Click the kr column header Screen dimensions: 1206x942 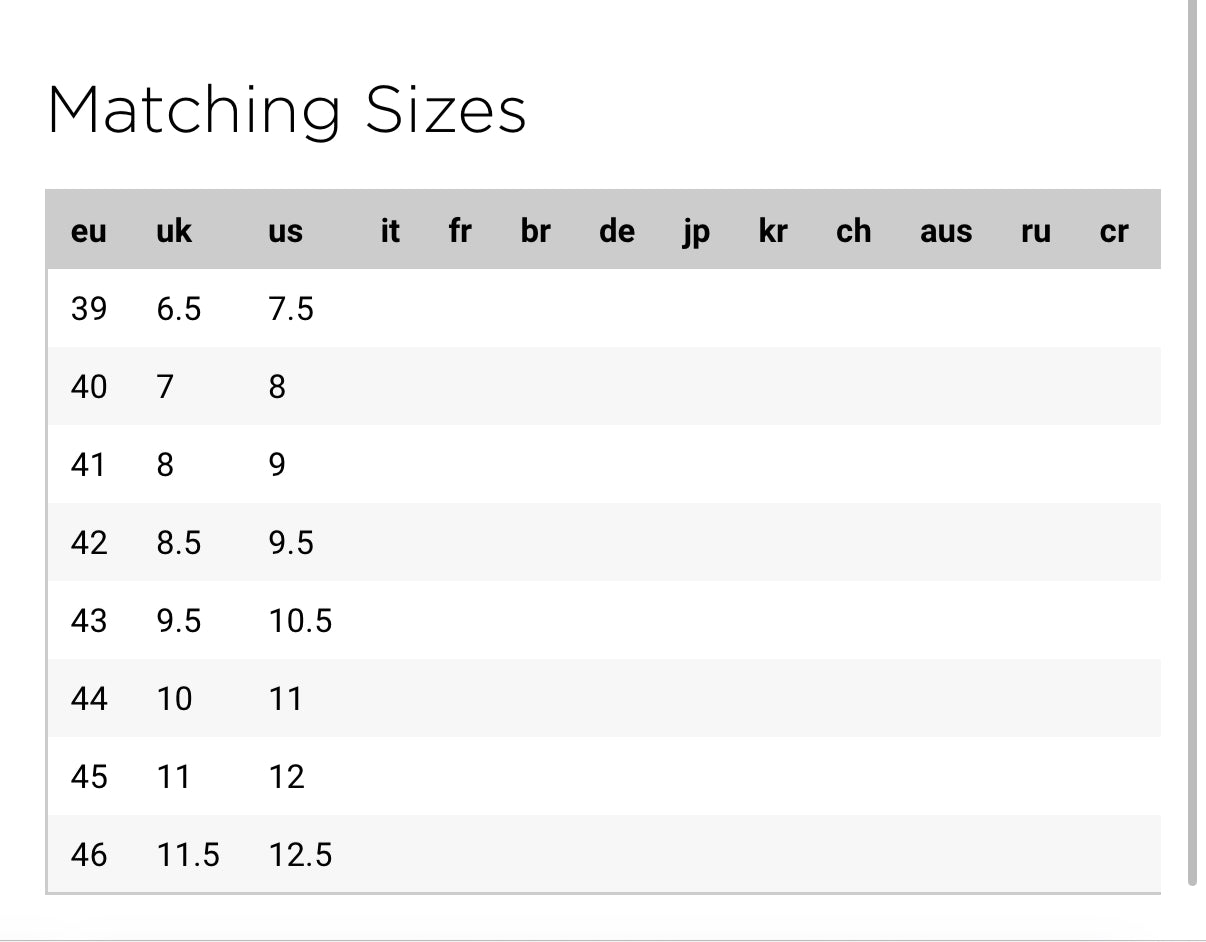point(773,231)
